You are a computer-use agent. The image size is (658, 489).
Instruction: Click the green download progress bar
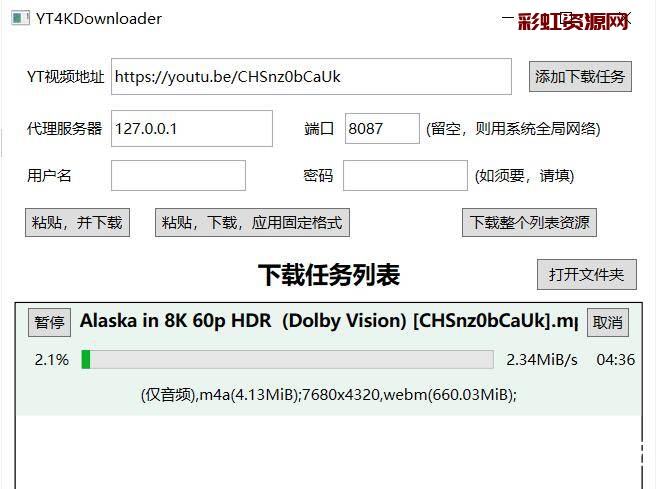(287, 360)
